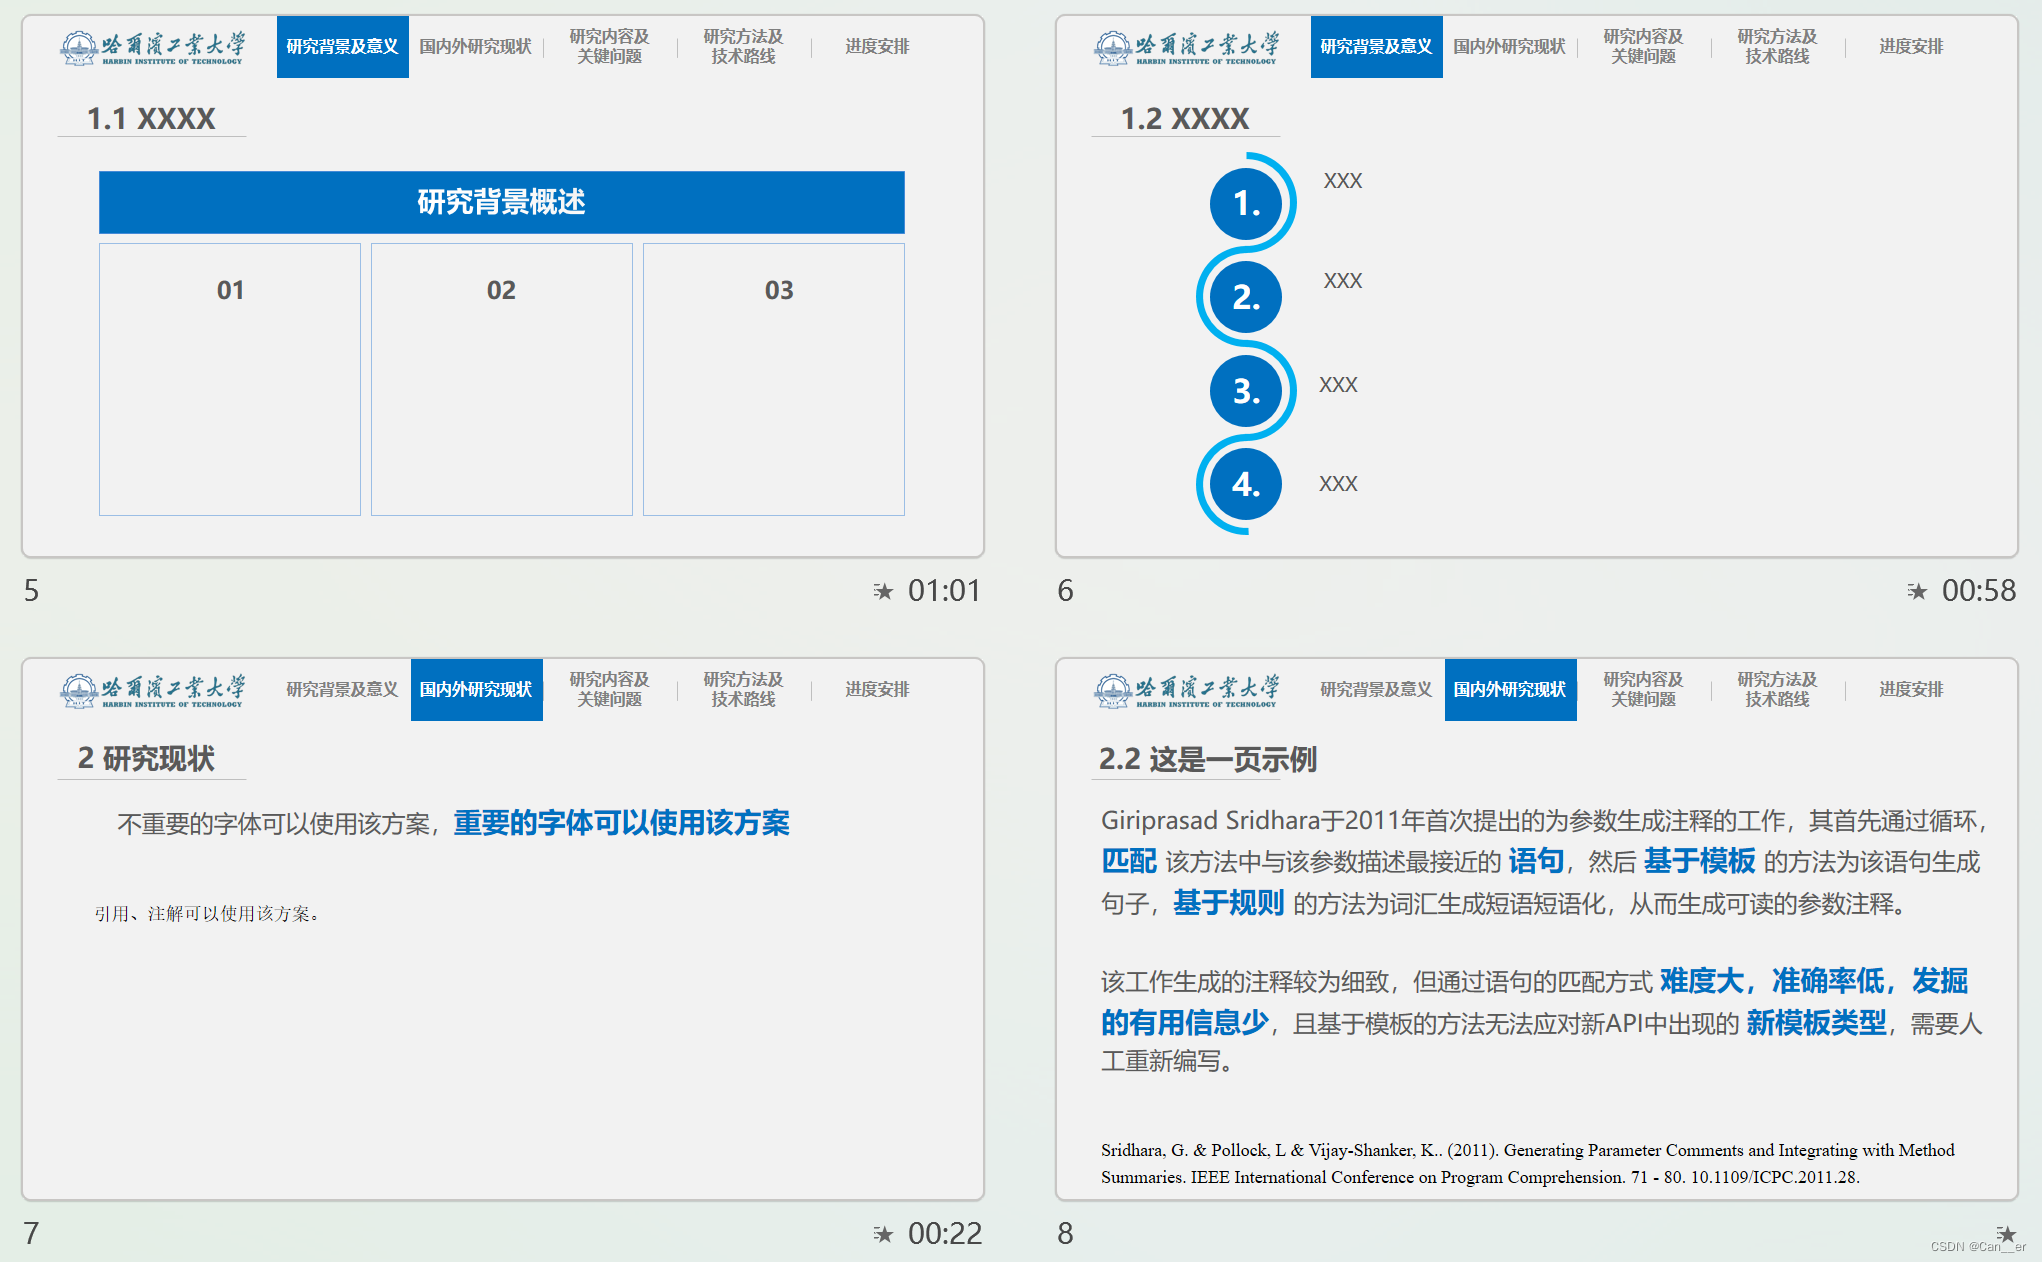Click the highlighted 研究背景及意义 tab in slide 6
Viewport: 2042px width, 1262px height.
point(1377,47)
